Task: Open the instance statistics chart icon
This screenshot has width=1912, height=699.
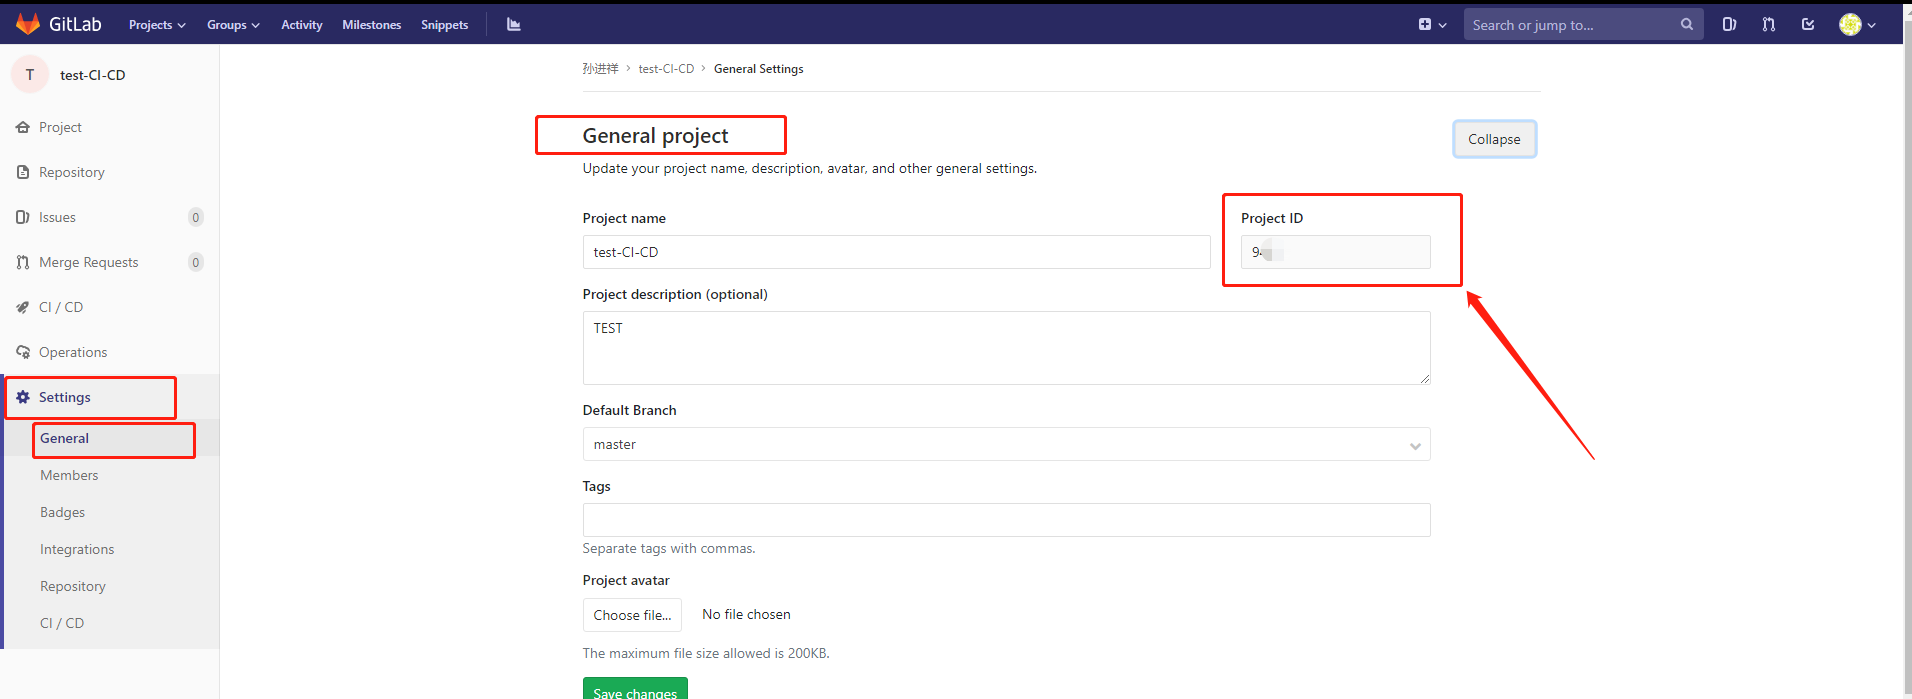Action: pos(514,24)
